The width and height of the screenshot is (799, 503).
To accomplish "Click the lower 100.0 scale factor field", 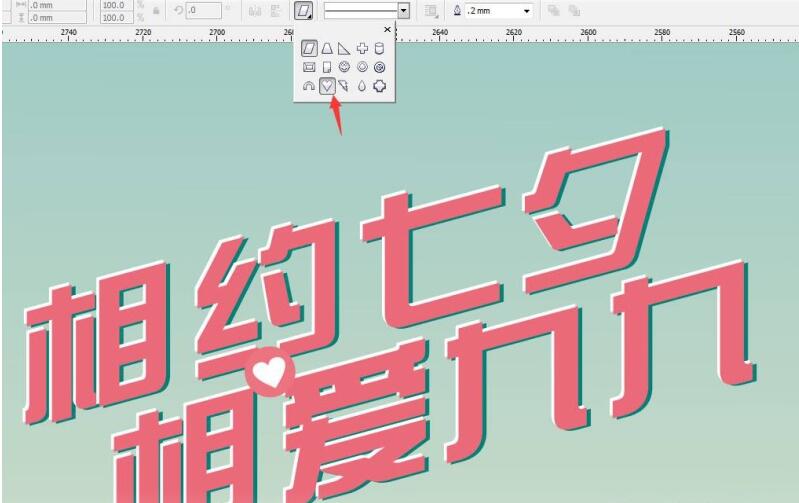I will 117,17.
